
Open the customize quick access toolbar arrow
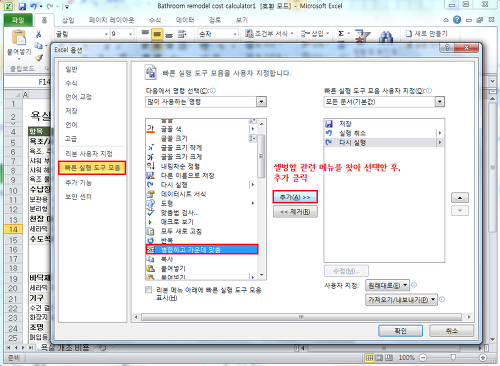(x=67, y=6)
